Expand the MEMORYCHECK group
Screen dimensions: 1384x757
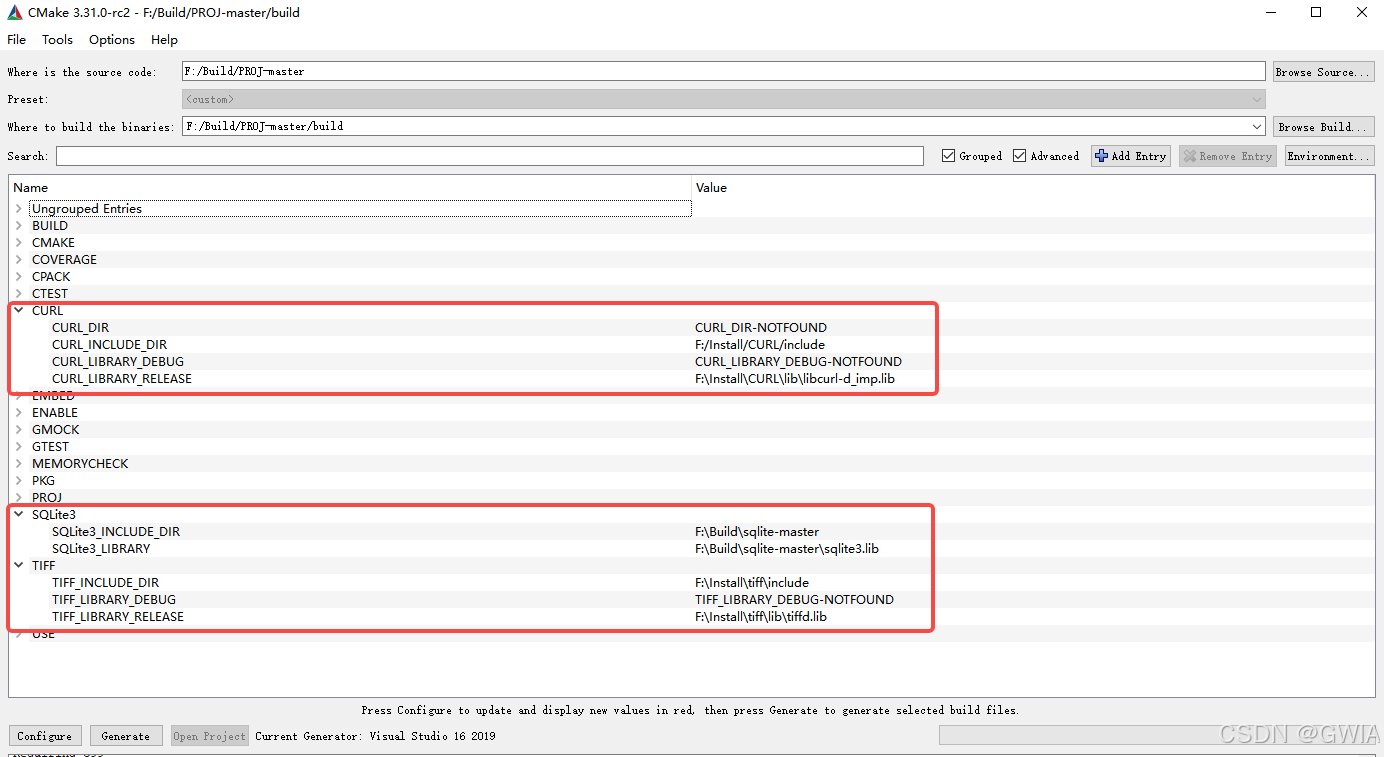(19, 464)
